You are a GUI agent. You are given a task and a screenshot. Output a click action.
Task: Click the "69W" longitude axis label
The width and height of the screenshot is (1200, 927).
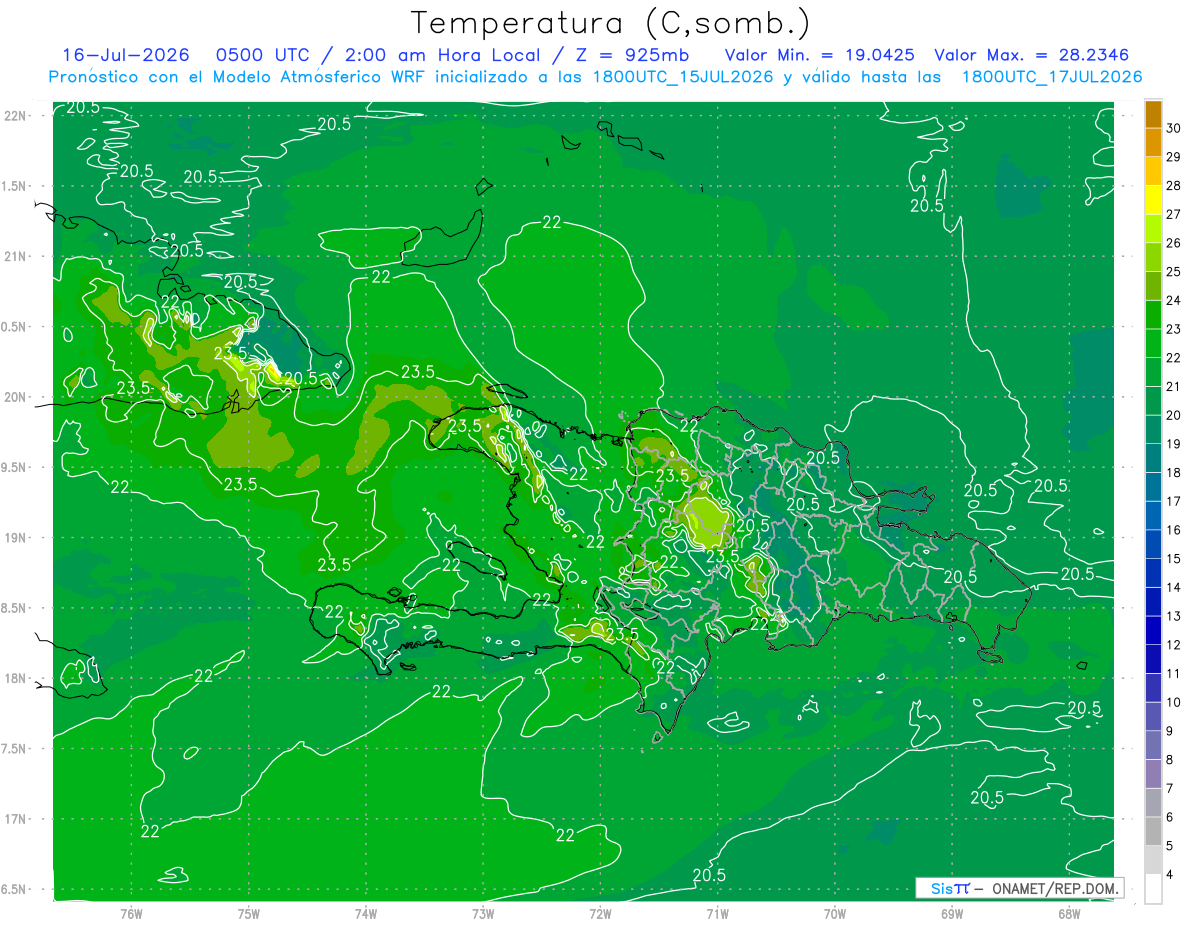click(952, 913)
